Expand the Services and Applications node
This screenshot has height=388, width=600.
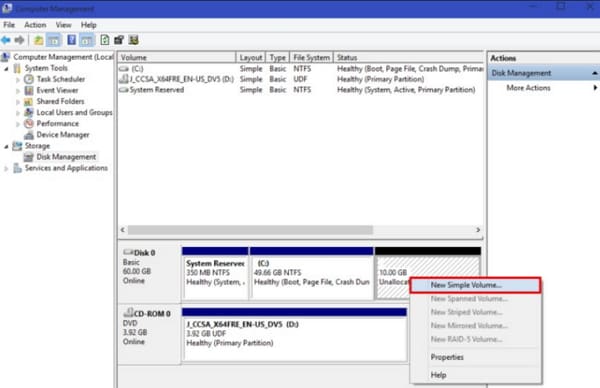(6, 168)
